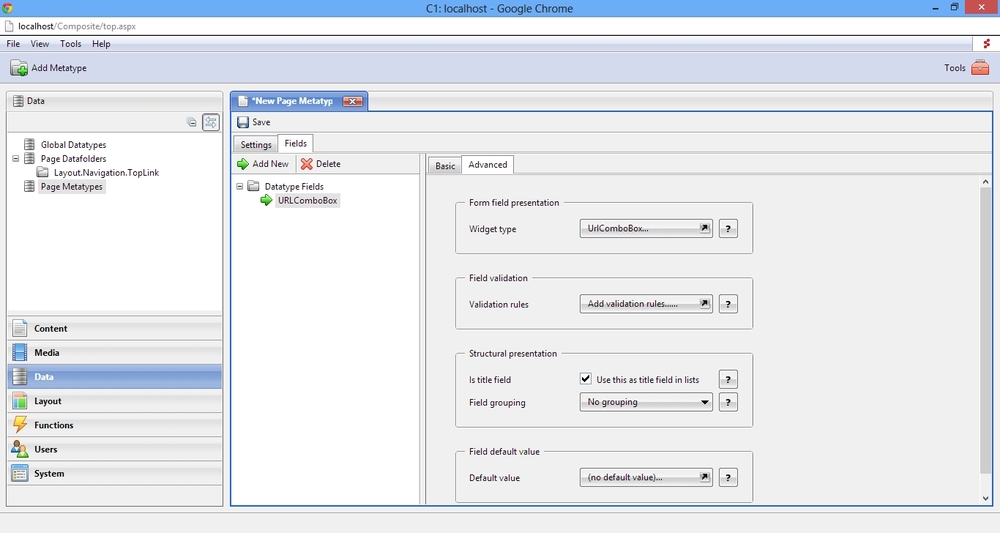Click help button next to Default value

pyautogui.click(x=728, y=478)
